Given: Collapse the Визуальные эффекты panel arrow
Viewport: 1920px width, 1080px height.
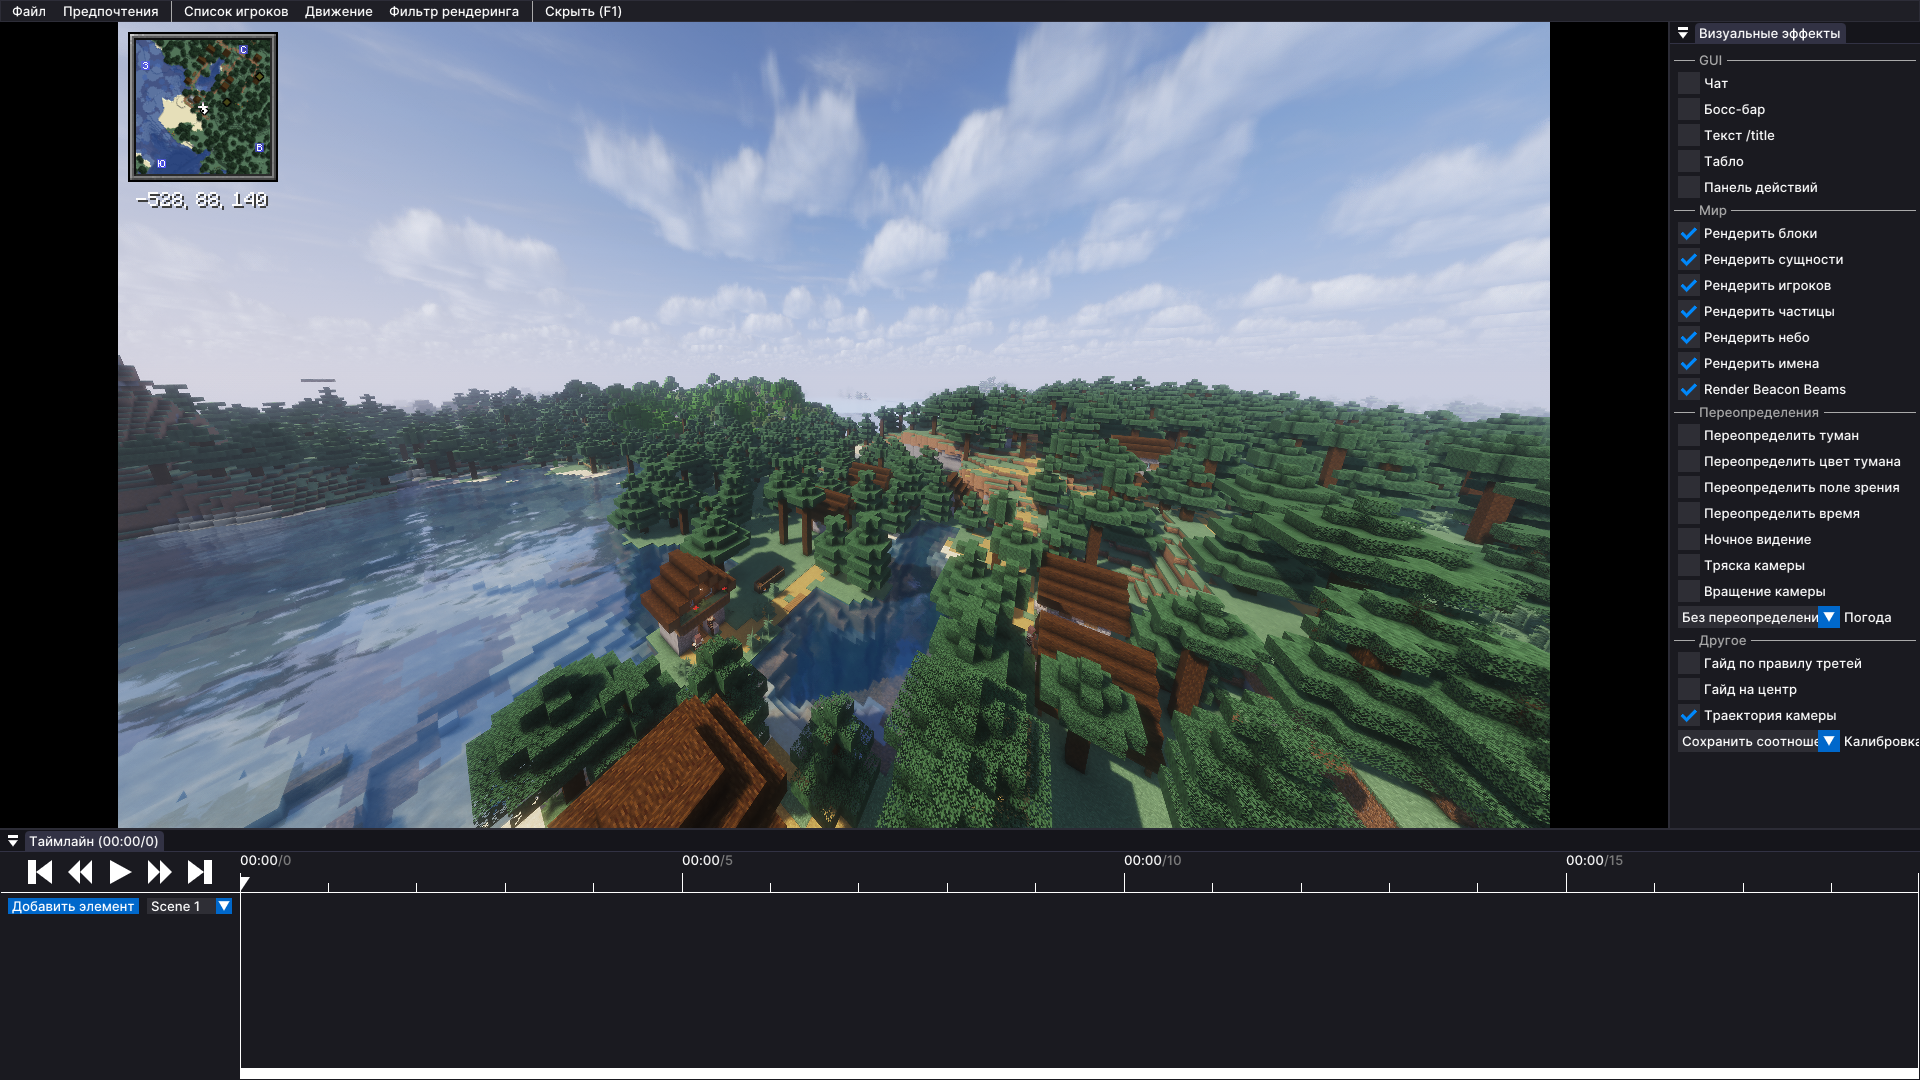Looking at the screenshot, I should [x=1683, y=33].
